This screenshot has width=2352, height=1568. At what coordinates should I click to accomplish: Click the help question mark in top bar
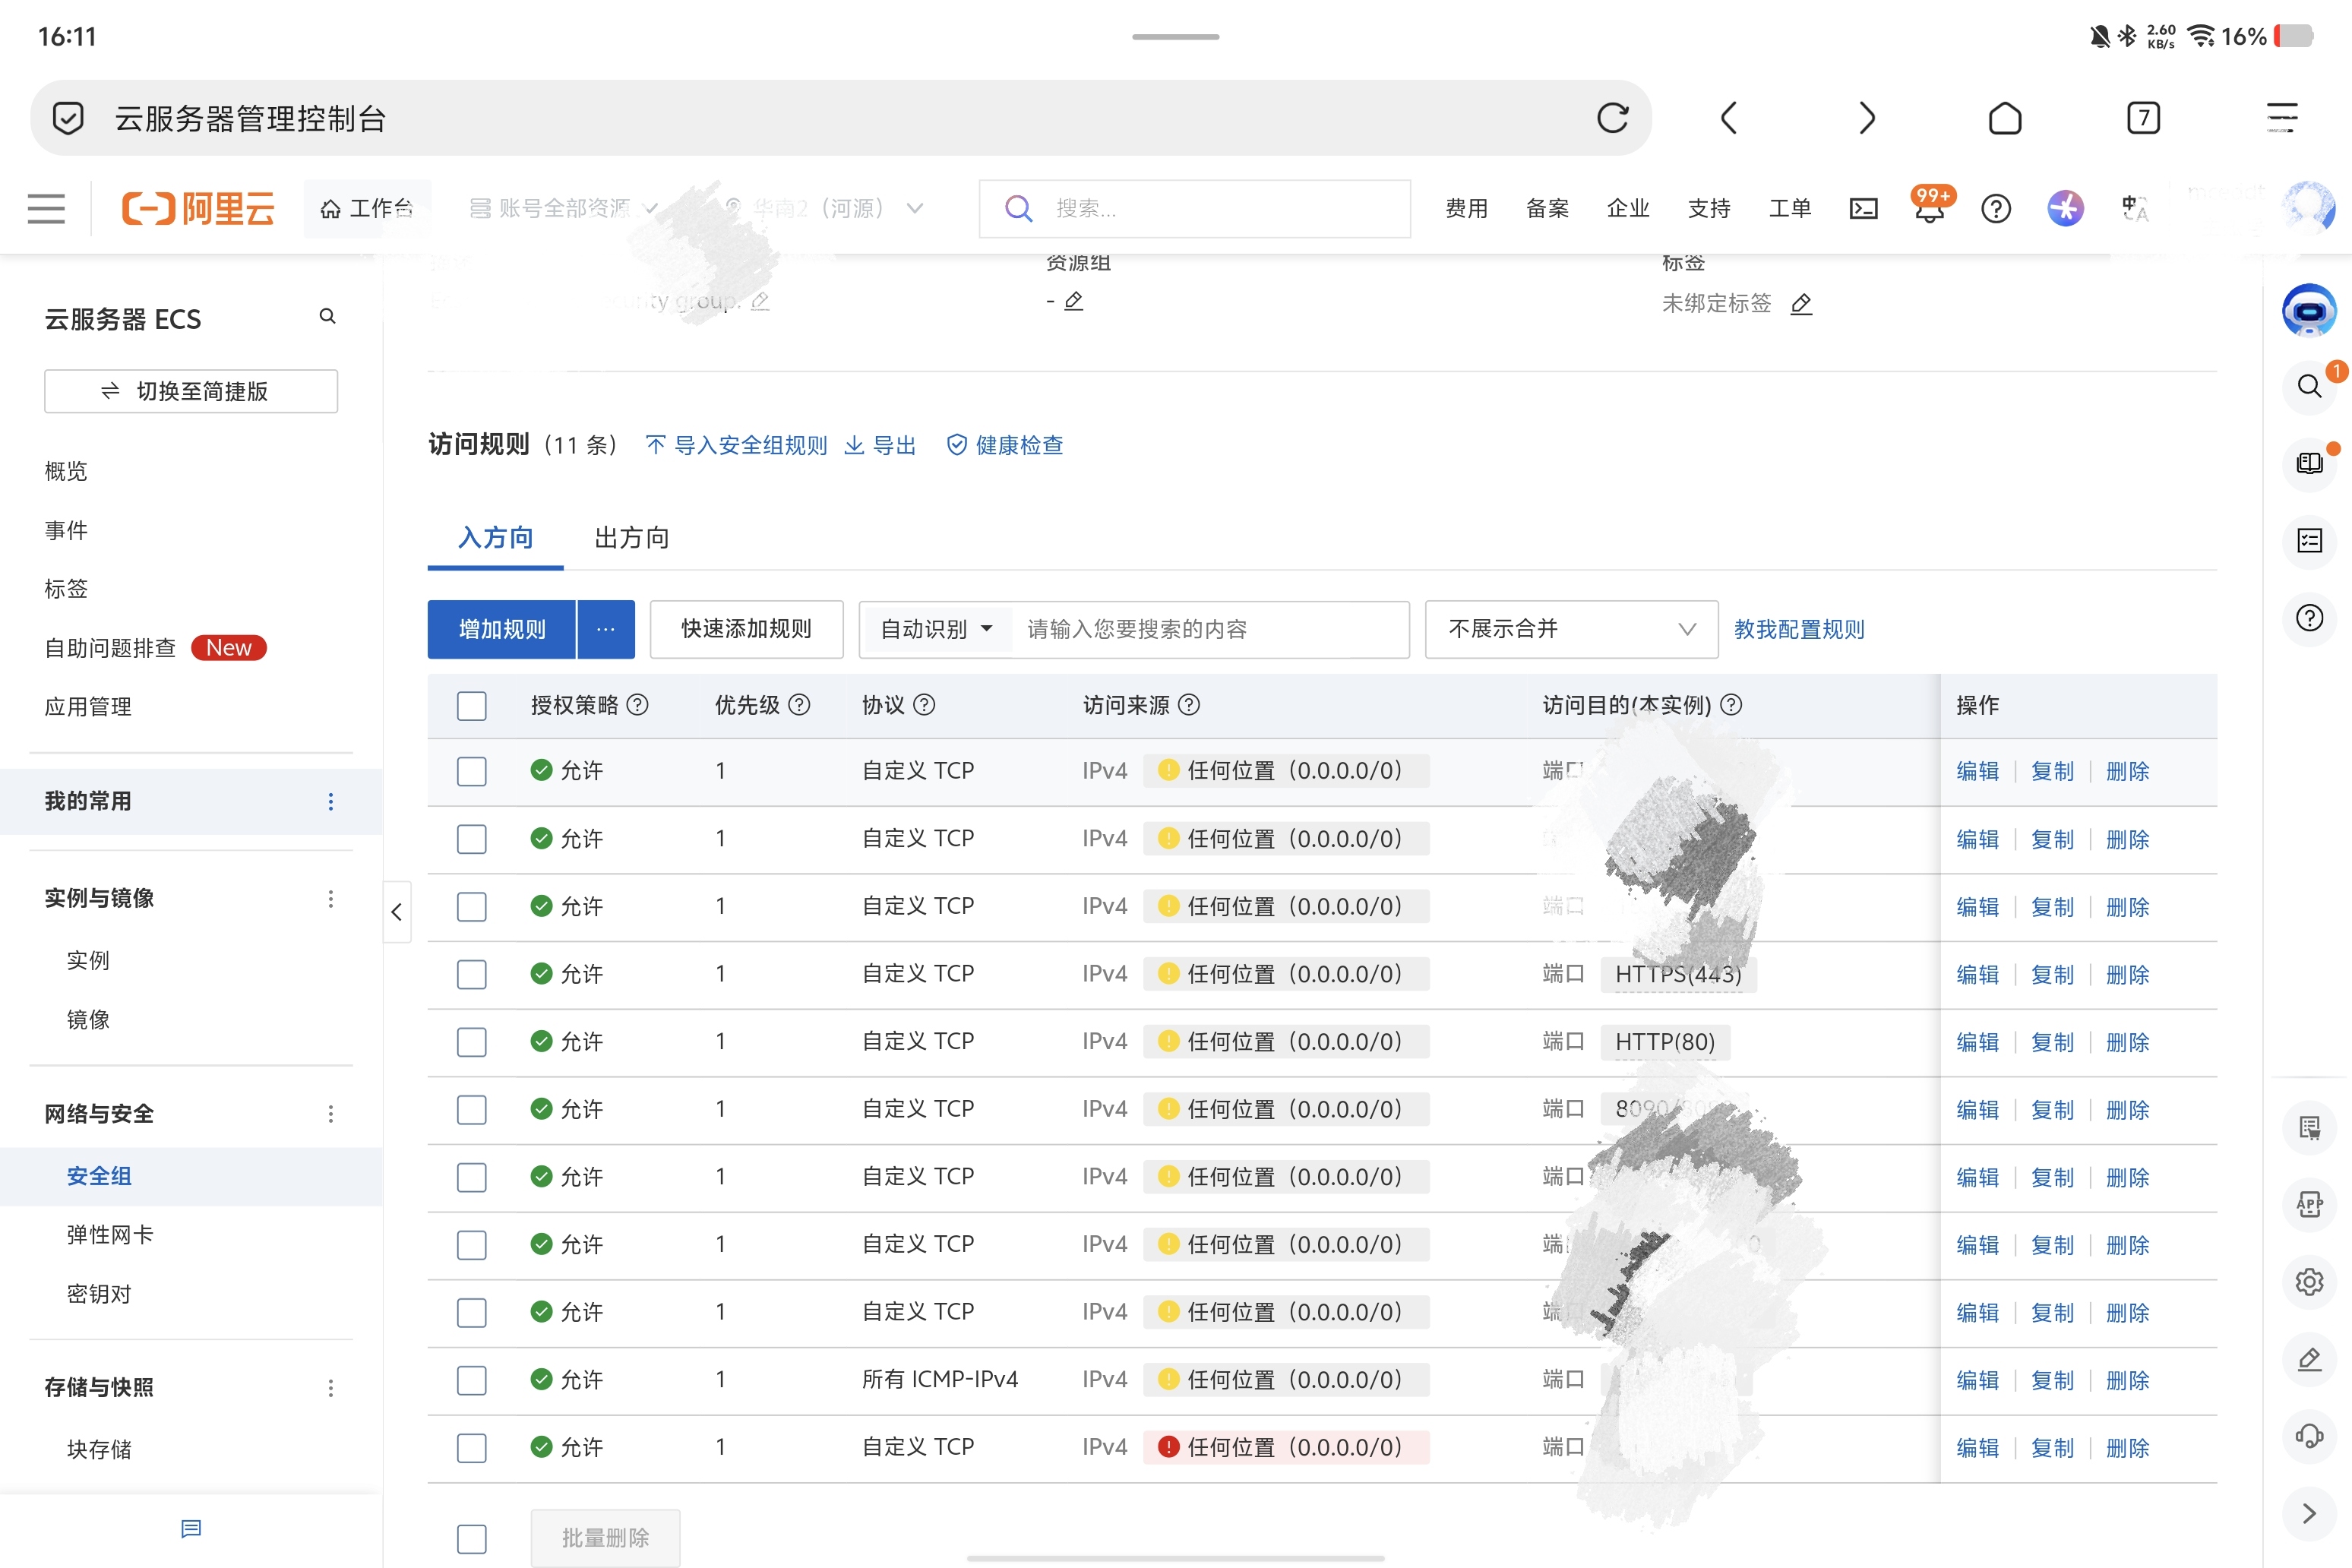[x=1996, y=208]
